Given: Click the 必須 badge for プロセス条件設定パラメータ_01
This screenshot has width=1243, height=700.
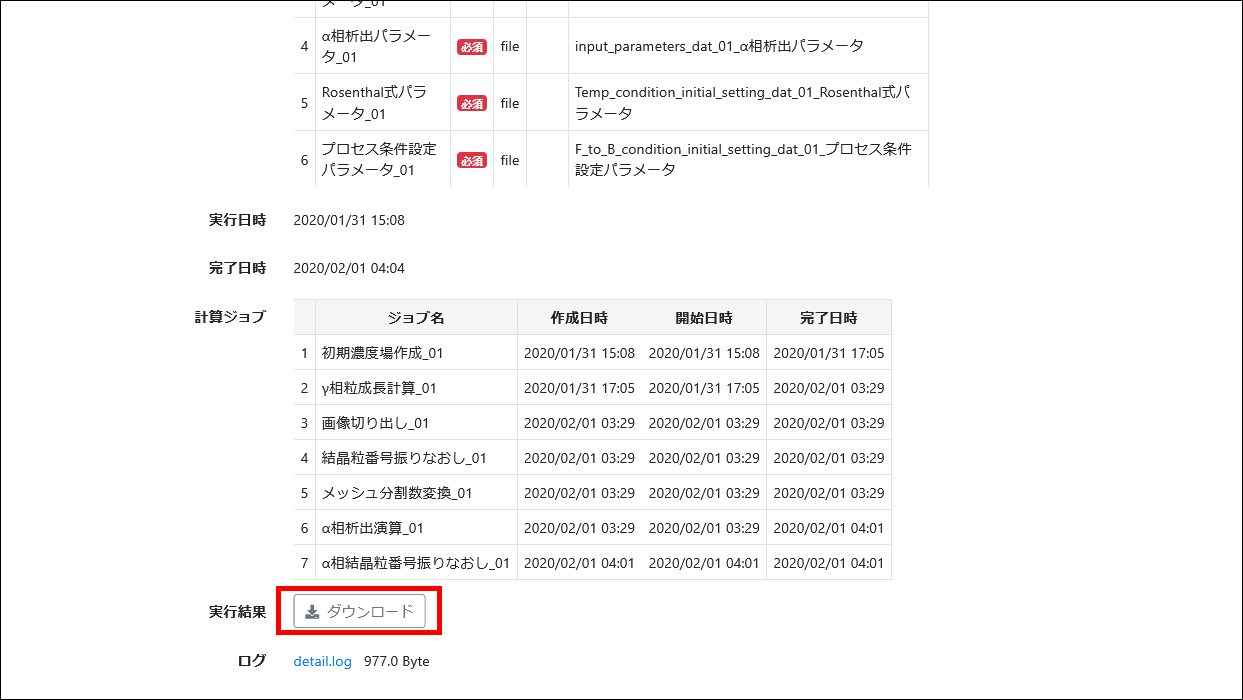Looking at the screenshot, I should click(x=471, y=160).
